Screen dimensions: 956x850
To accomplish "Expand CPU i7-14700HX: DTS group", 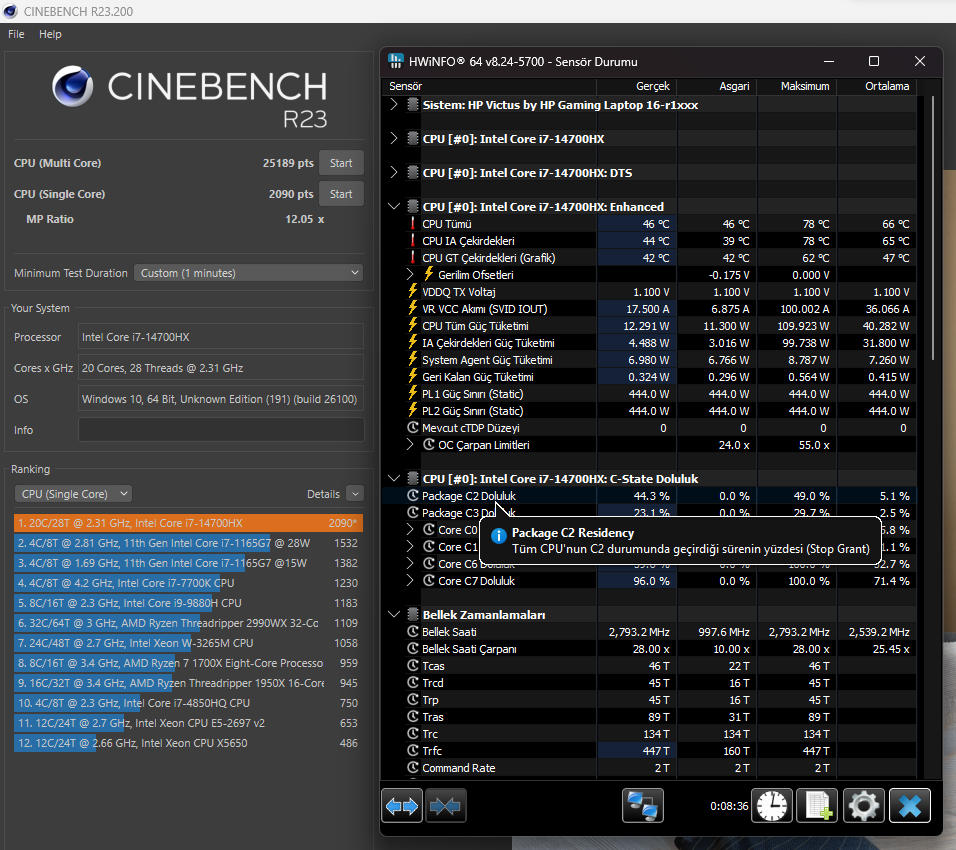I will (x=394, y=173).
